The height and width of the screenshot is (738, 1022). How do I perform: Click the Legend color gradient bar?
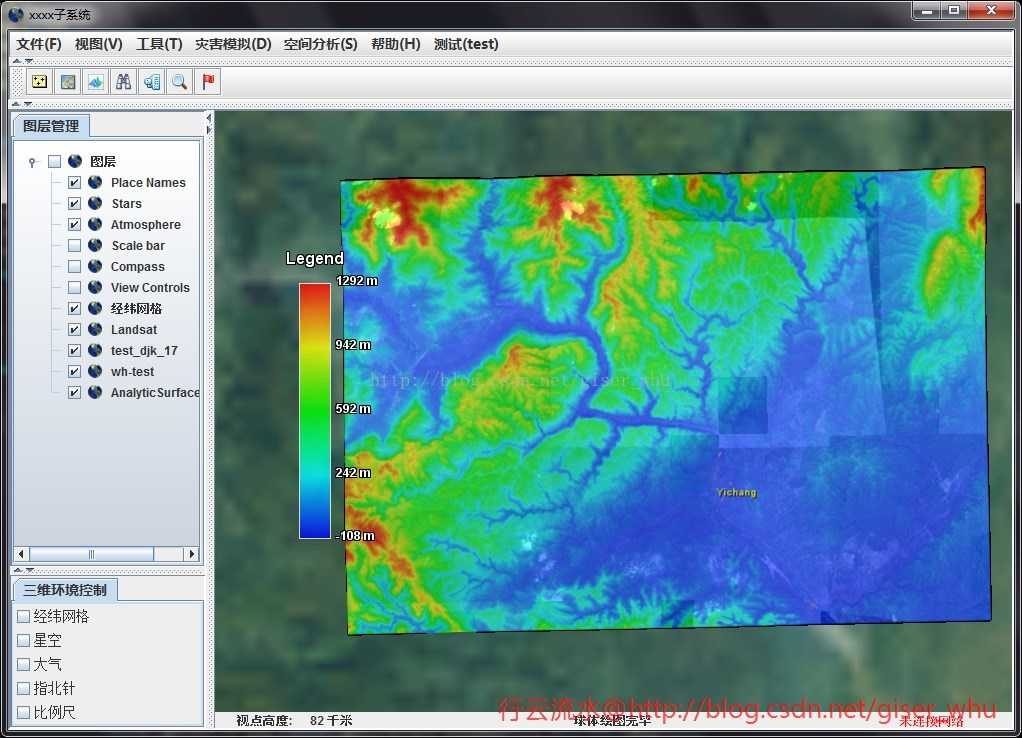(315, 410)
